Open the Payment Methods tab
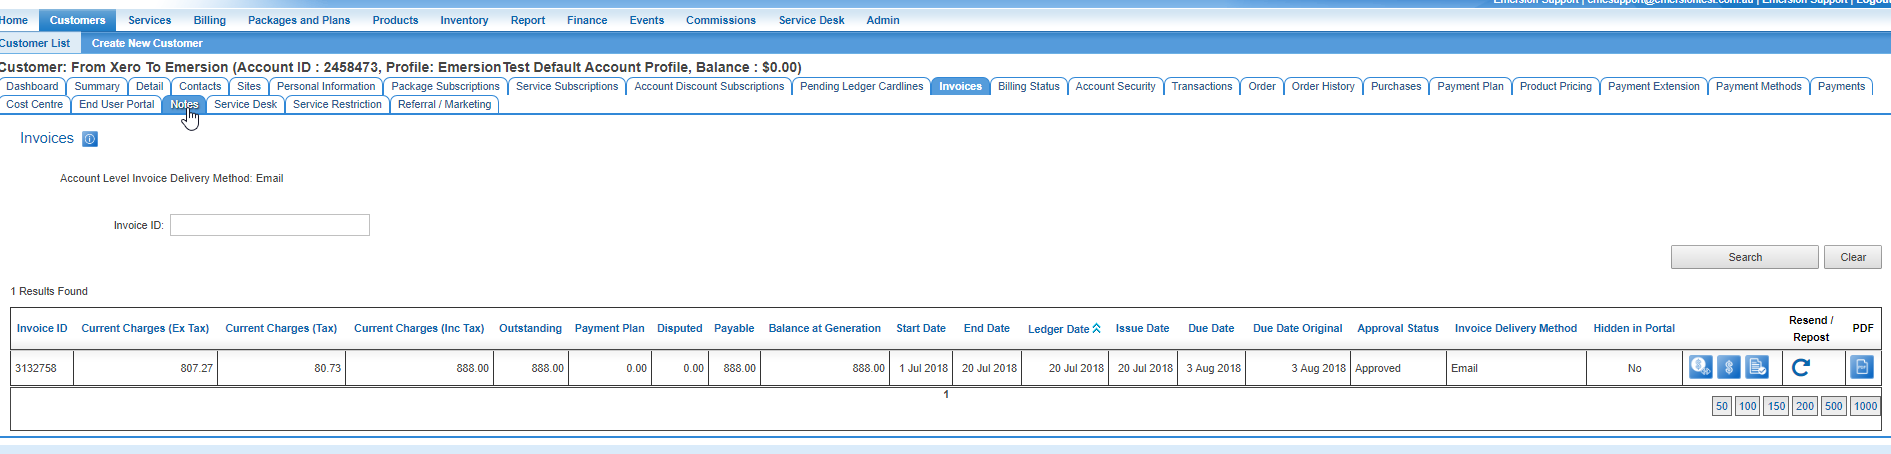This screenshot has height=454, width=1891. 1758,86
